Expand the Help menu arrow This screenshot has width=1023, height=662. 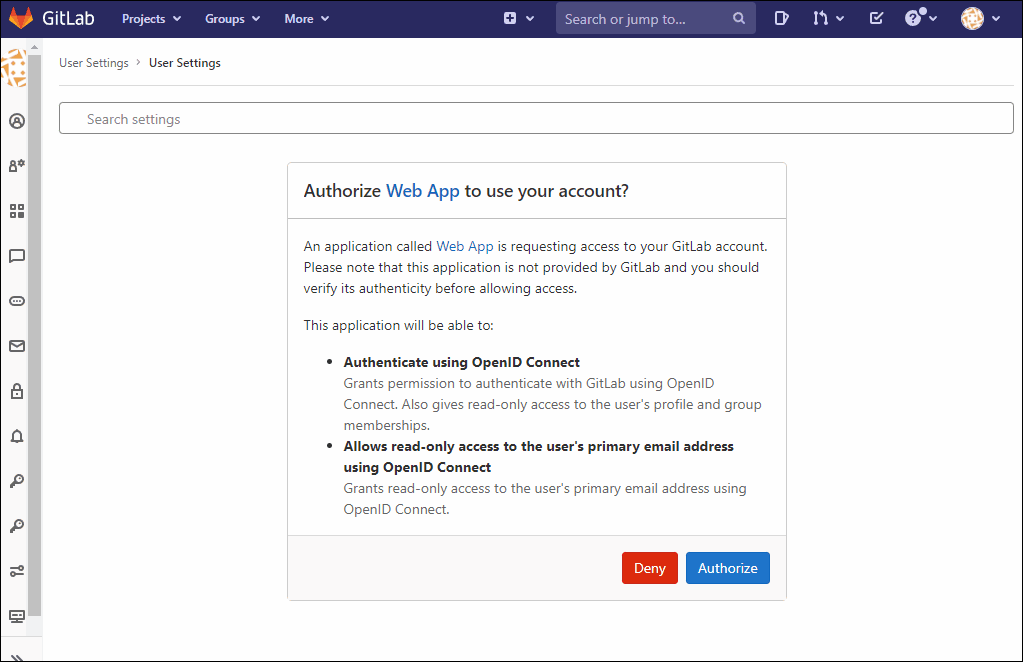(x=933, y=19)
